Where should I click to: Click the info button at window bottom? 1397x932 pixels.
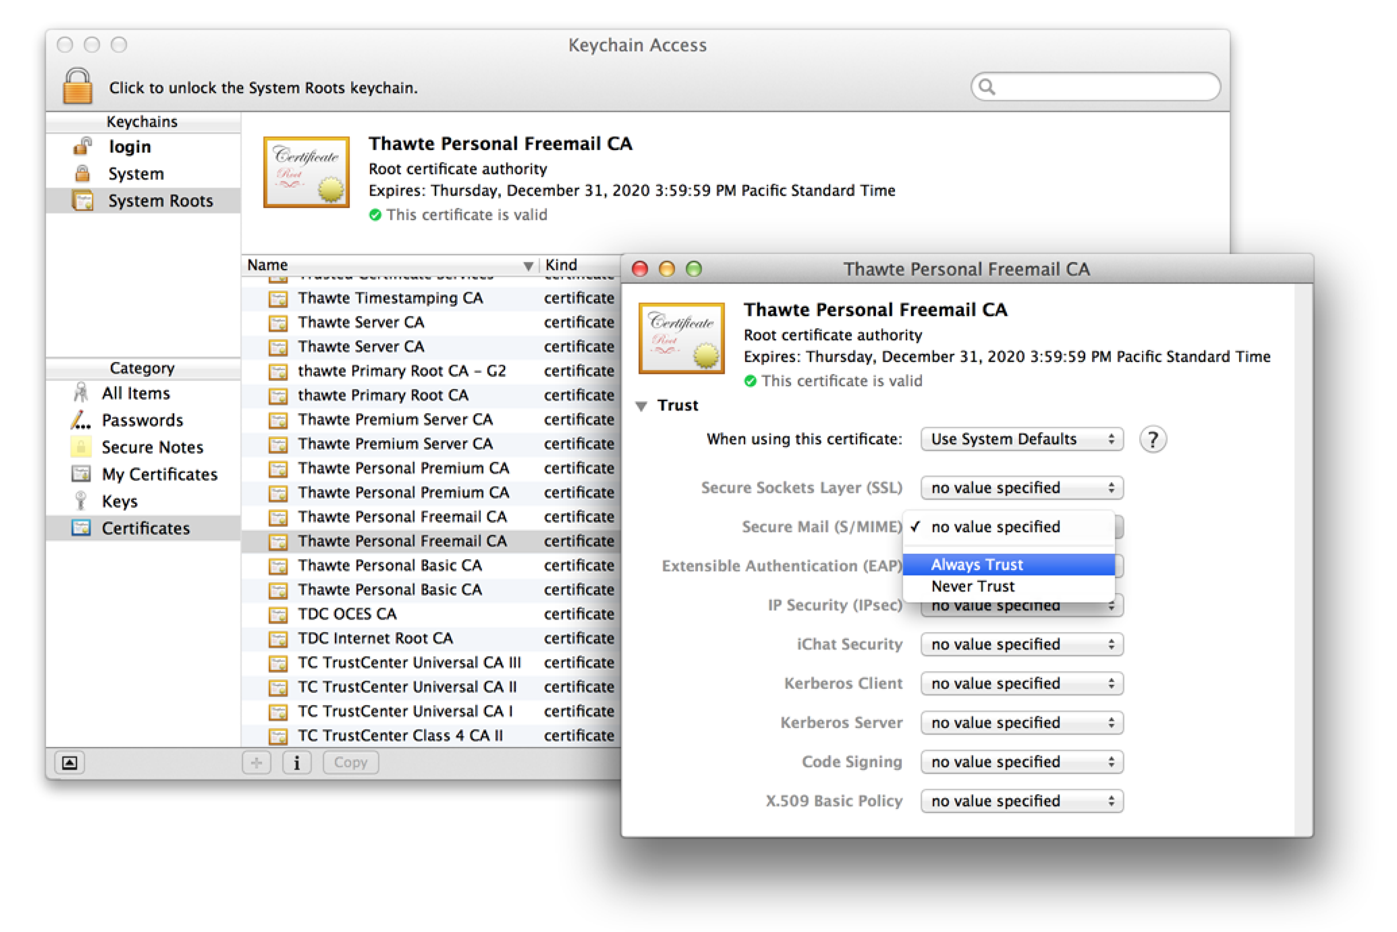pos(296,762)
